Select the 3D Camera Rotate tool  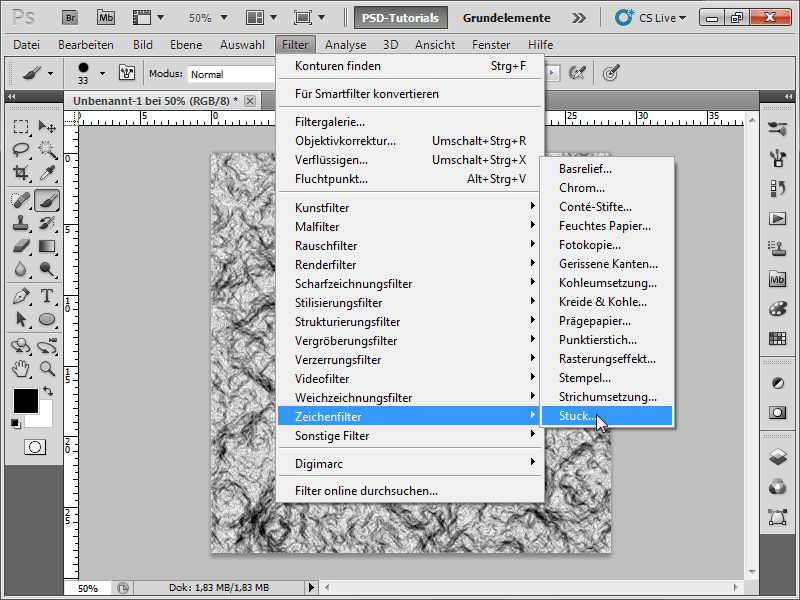coord(47,346)
